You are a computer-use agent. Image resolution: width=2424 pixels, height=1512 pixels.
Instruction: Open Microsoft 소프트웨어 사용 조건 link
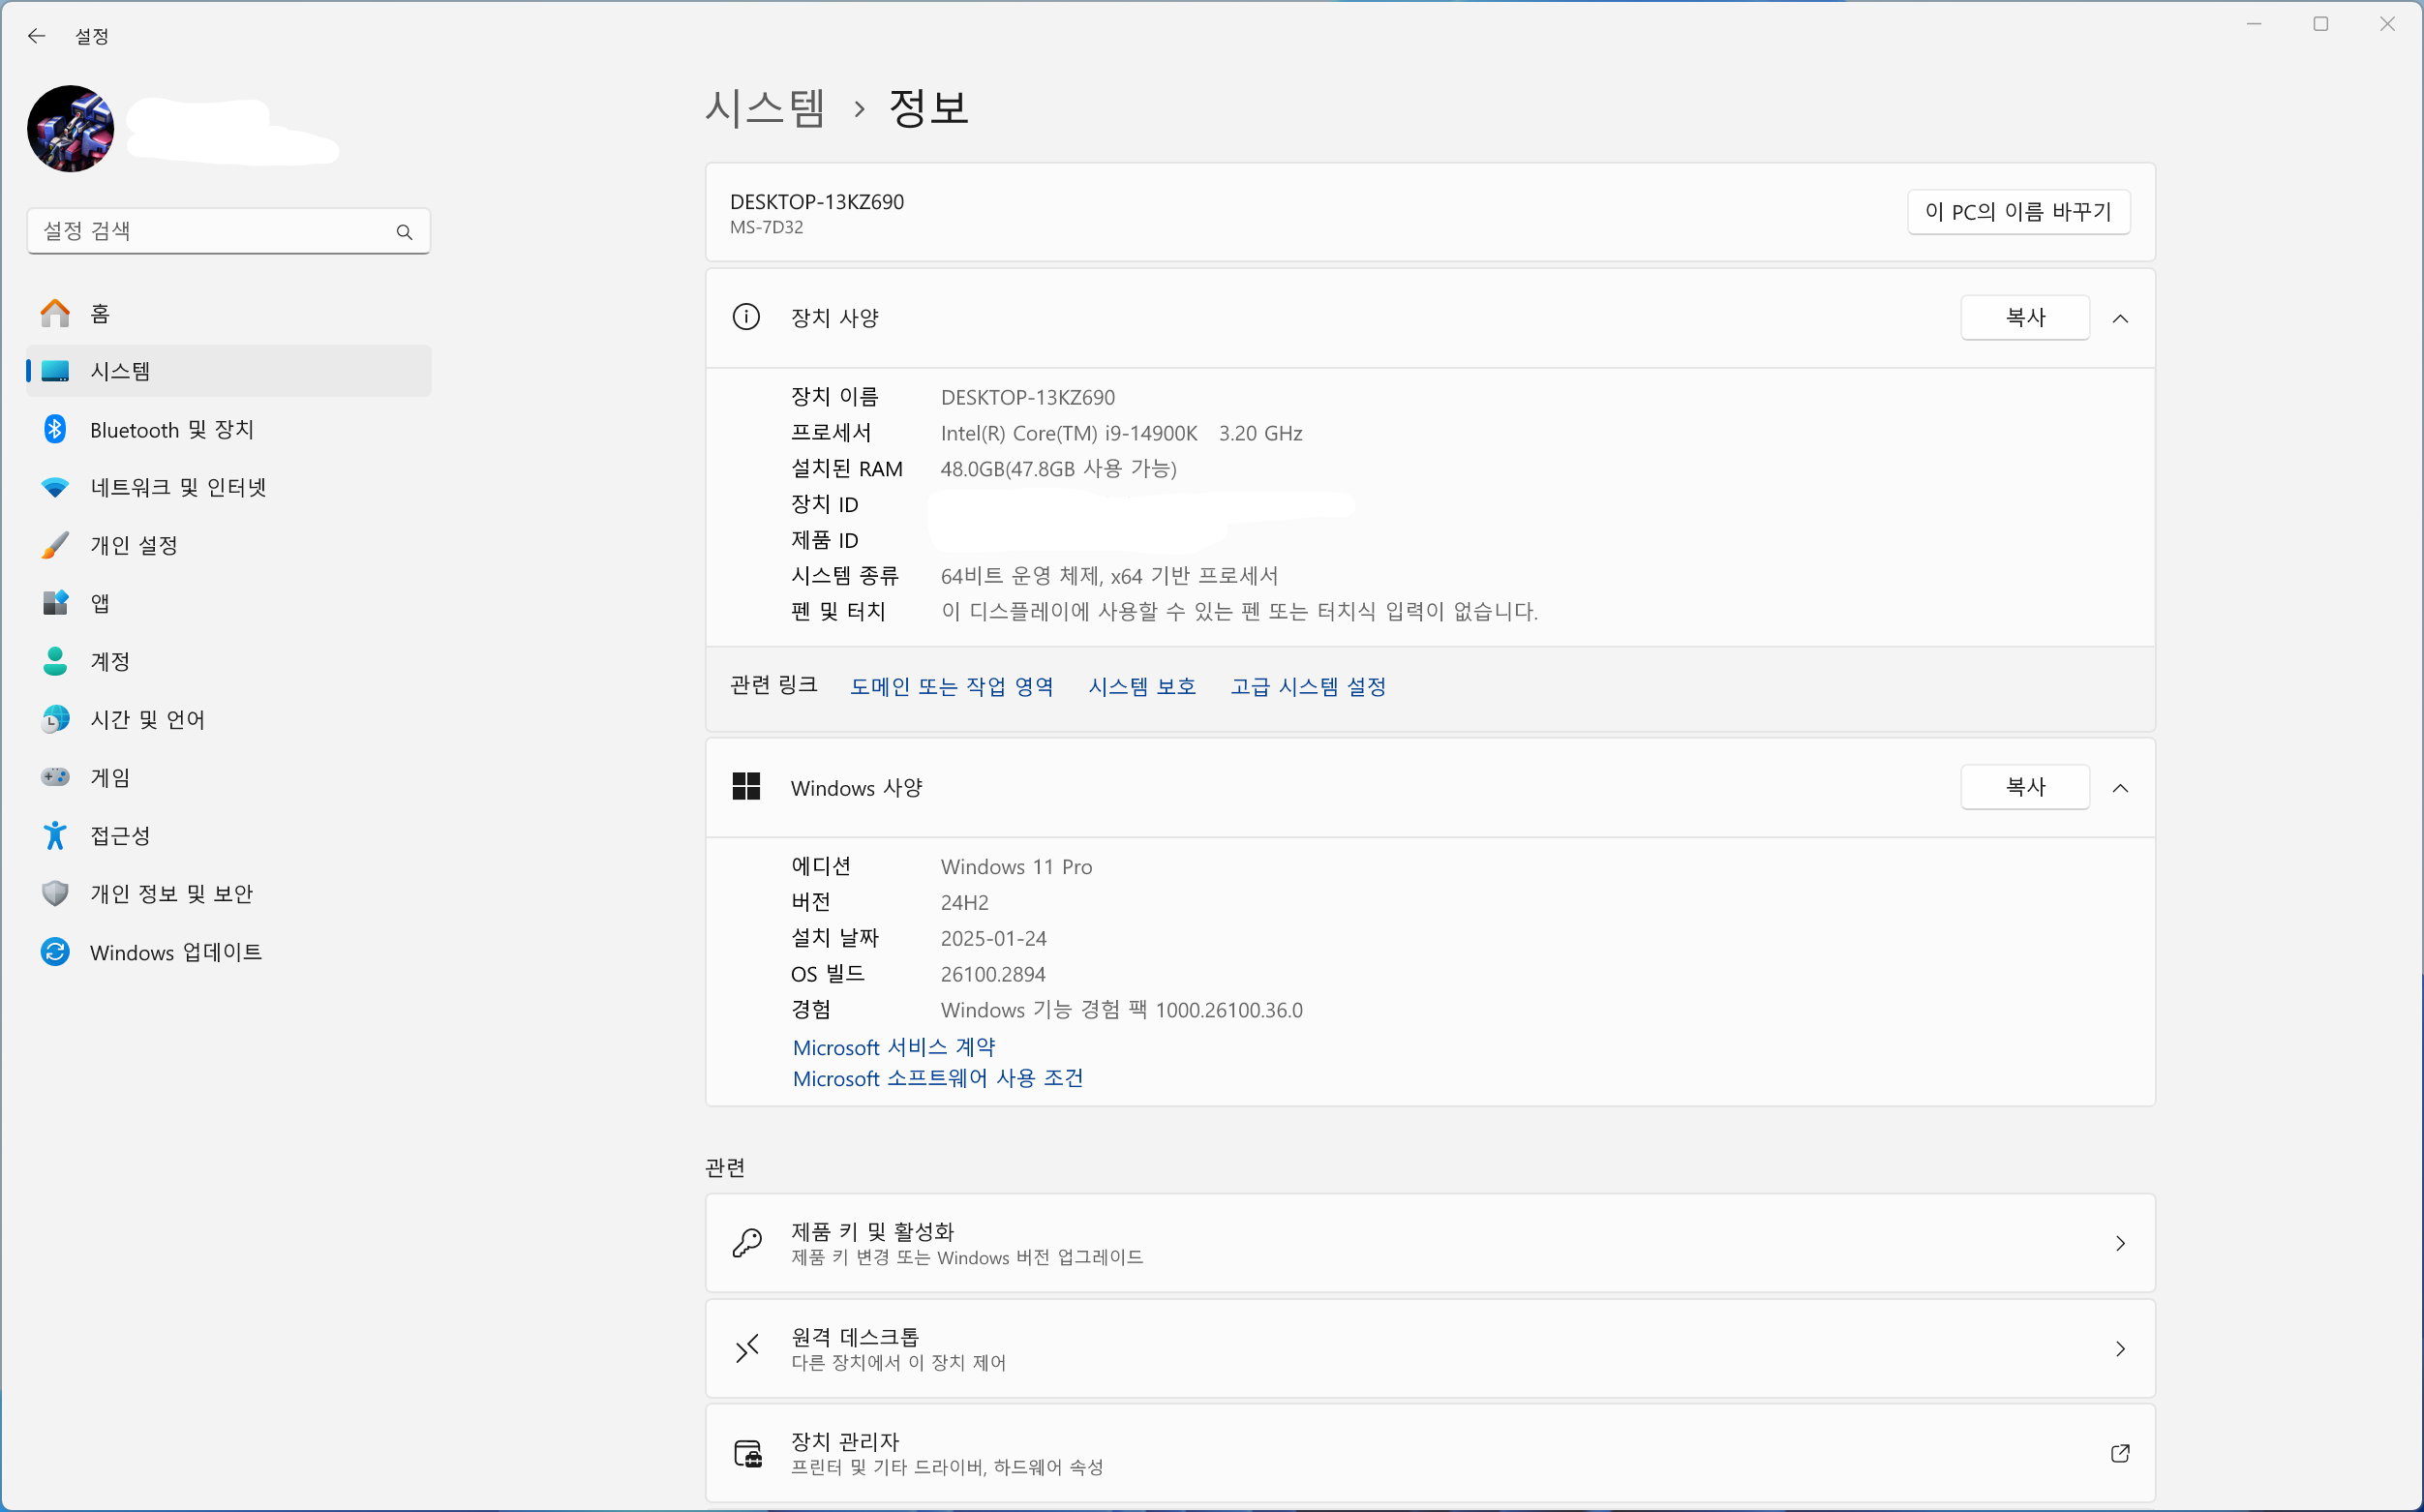[938, 1078]
